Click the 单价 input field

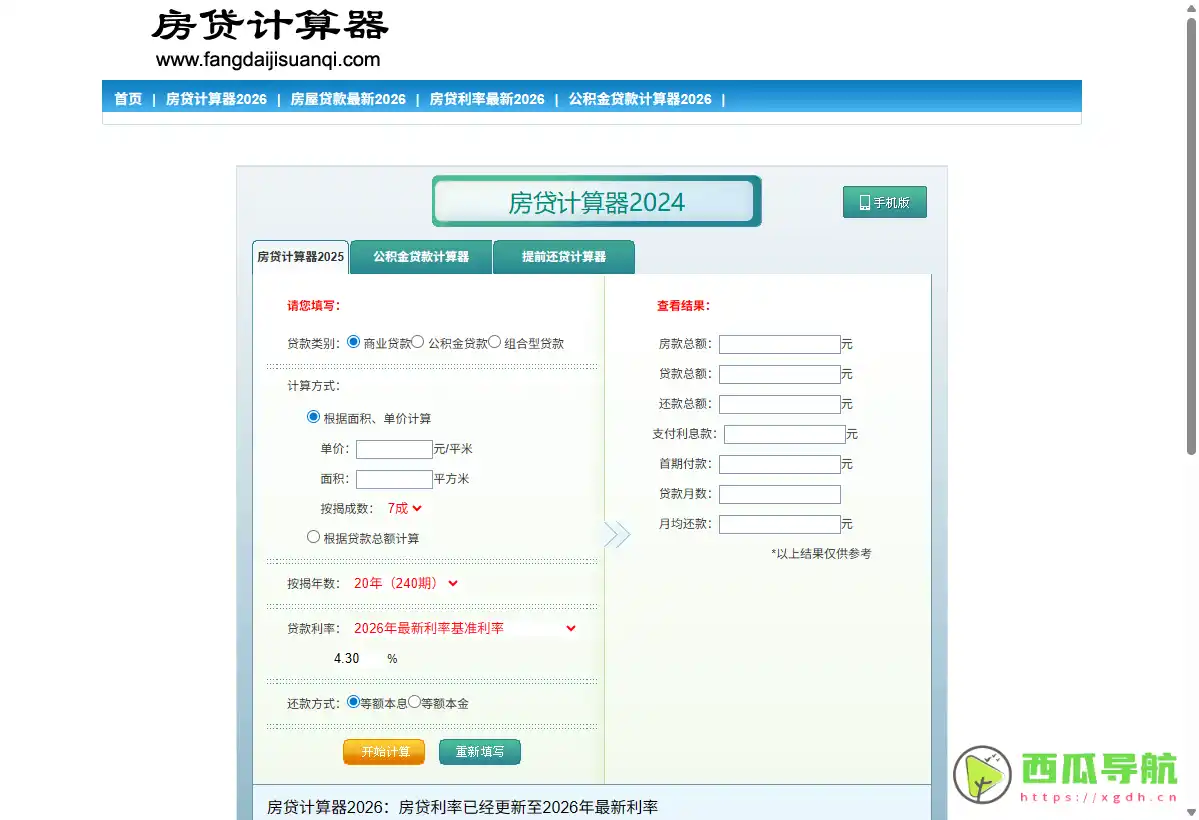(393, 449)
